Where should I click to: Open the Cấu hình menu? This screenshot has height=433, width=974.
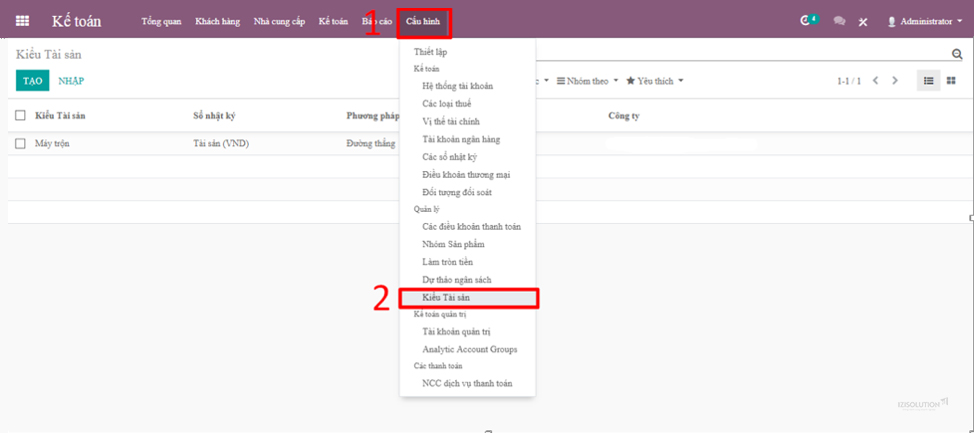pos(423,23)
